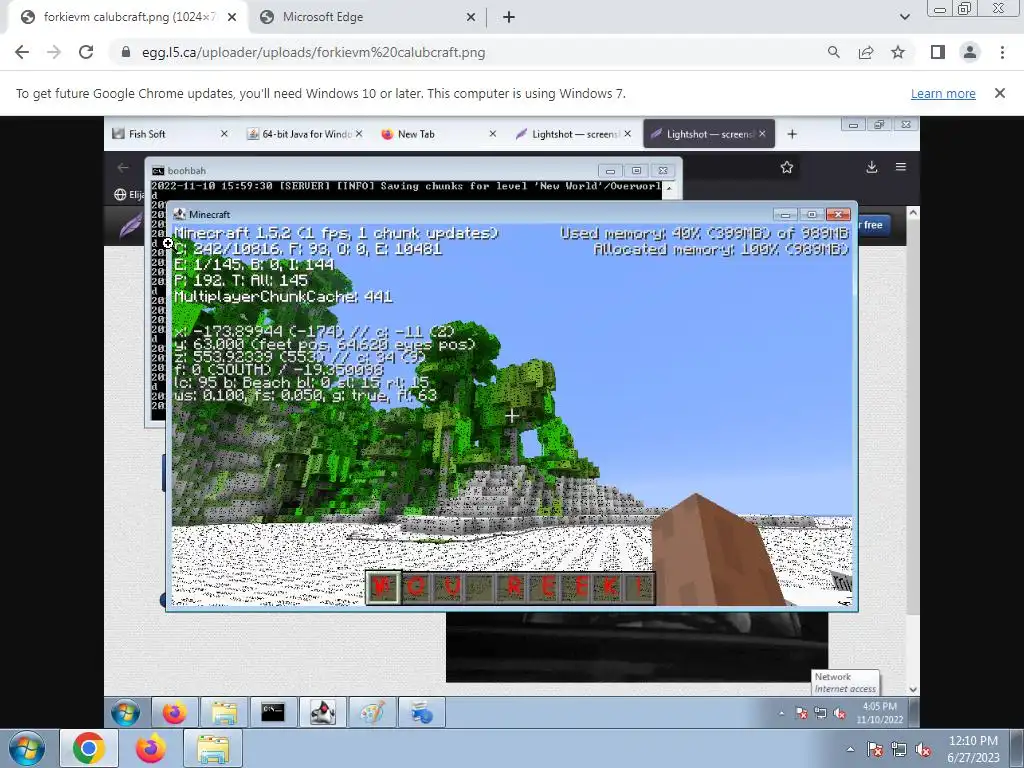Viewport: 1024px width, 768px height.
Task: Select the hotbar slot showing exclamation mark
Action: (639, 588)
